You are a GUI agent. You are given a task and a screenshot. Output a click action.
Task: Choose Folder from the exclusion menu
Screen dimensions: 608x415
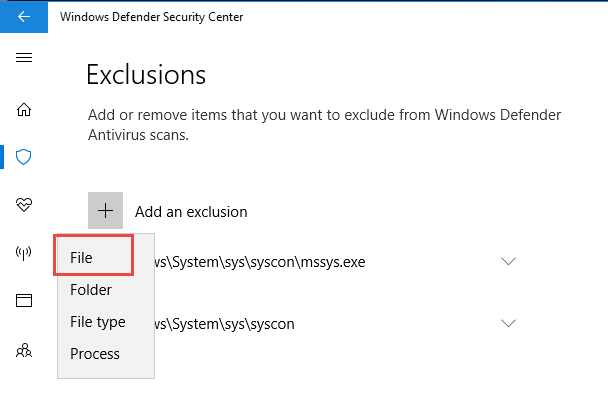[x=91, y=290]
